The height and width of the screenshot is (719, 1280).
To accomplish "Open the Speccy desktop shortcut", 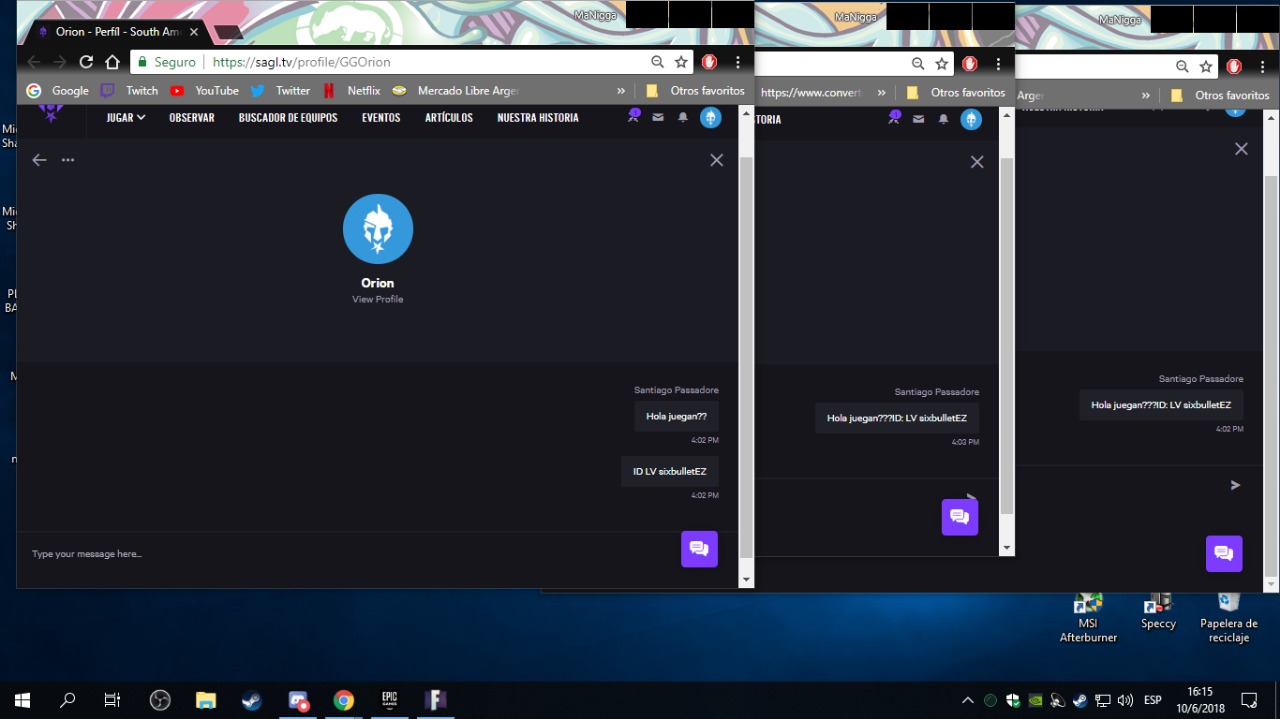I will coord(1158,611).
